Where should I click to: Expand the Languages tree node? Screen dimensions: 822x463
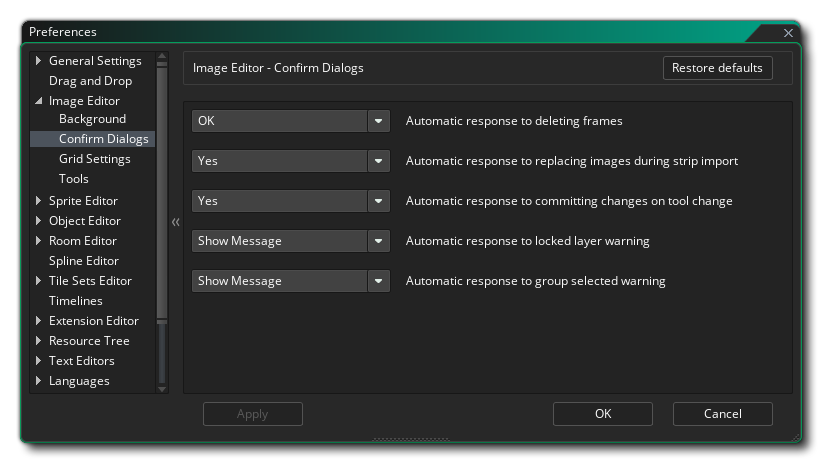[x=39, y=381]
